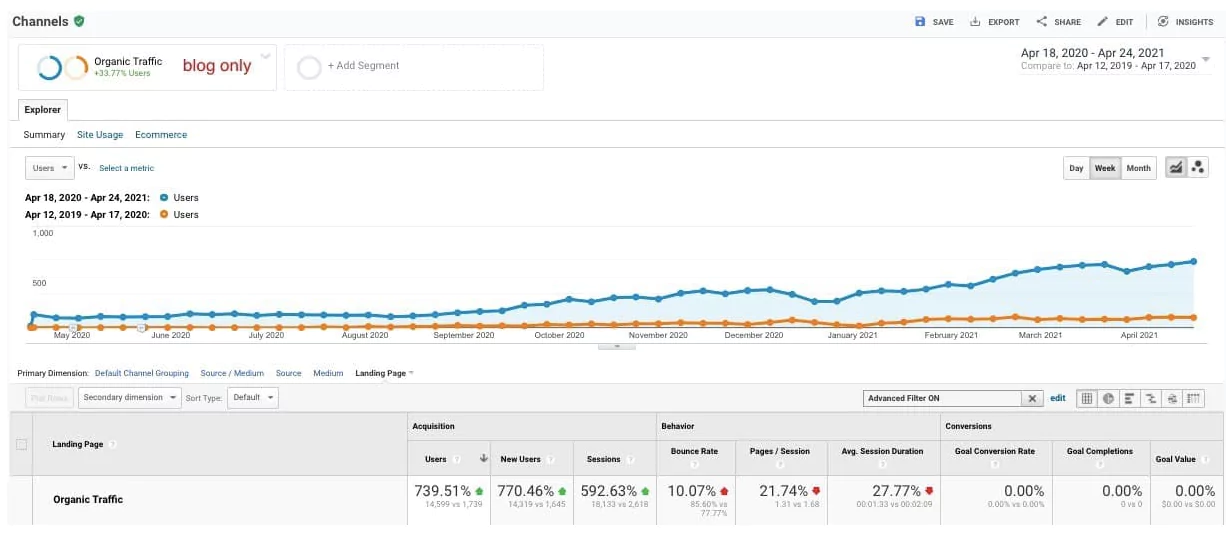This screenshot has height=537, width=1226.
Task: Switch to the Site Usage tab
Action: [100, 134]
